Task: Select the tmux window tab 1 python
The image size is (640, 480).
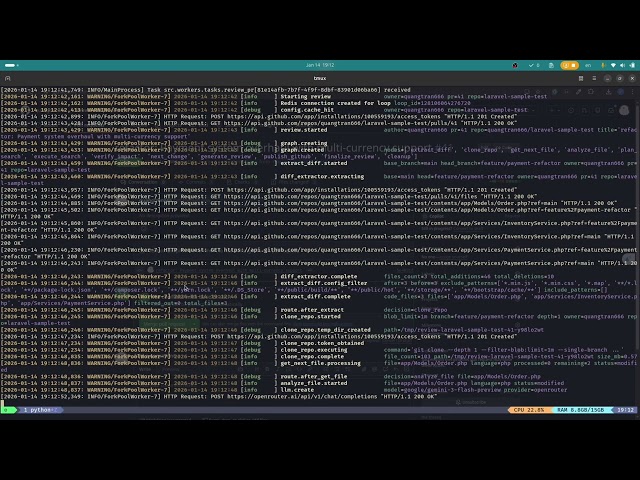Action: point(40,410)
